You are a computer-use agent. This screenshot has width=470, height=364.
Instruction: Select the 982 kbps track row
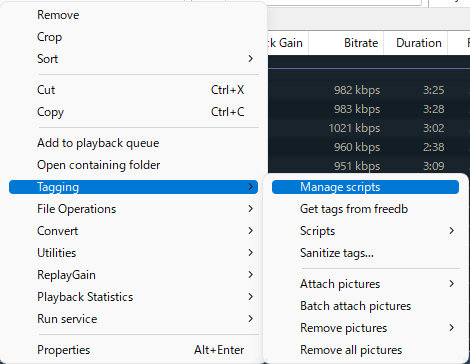(369, 90)
